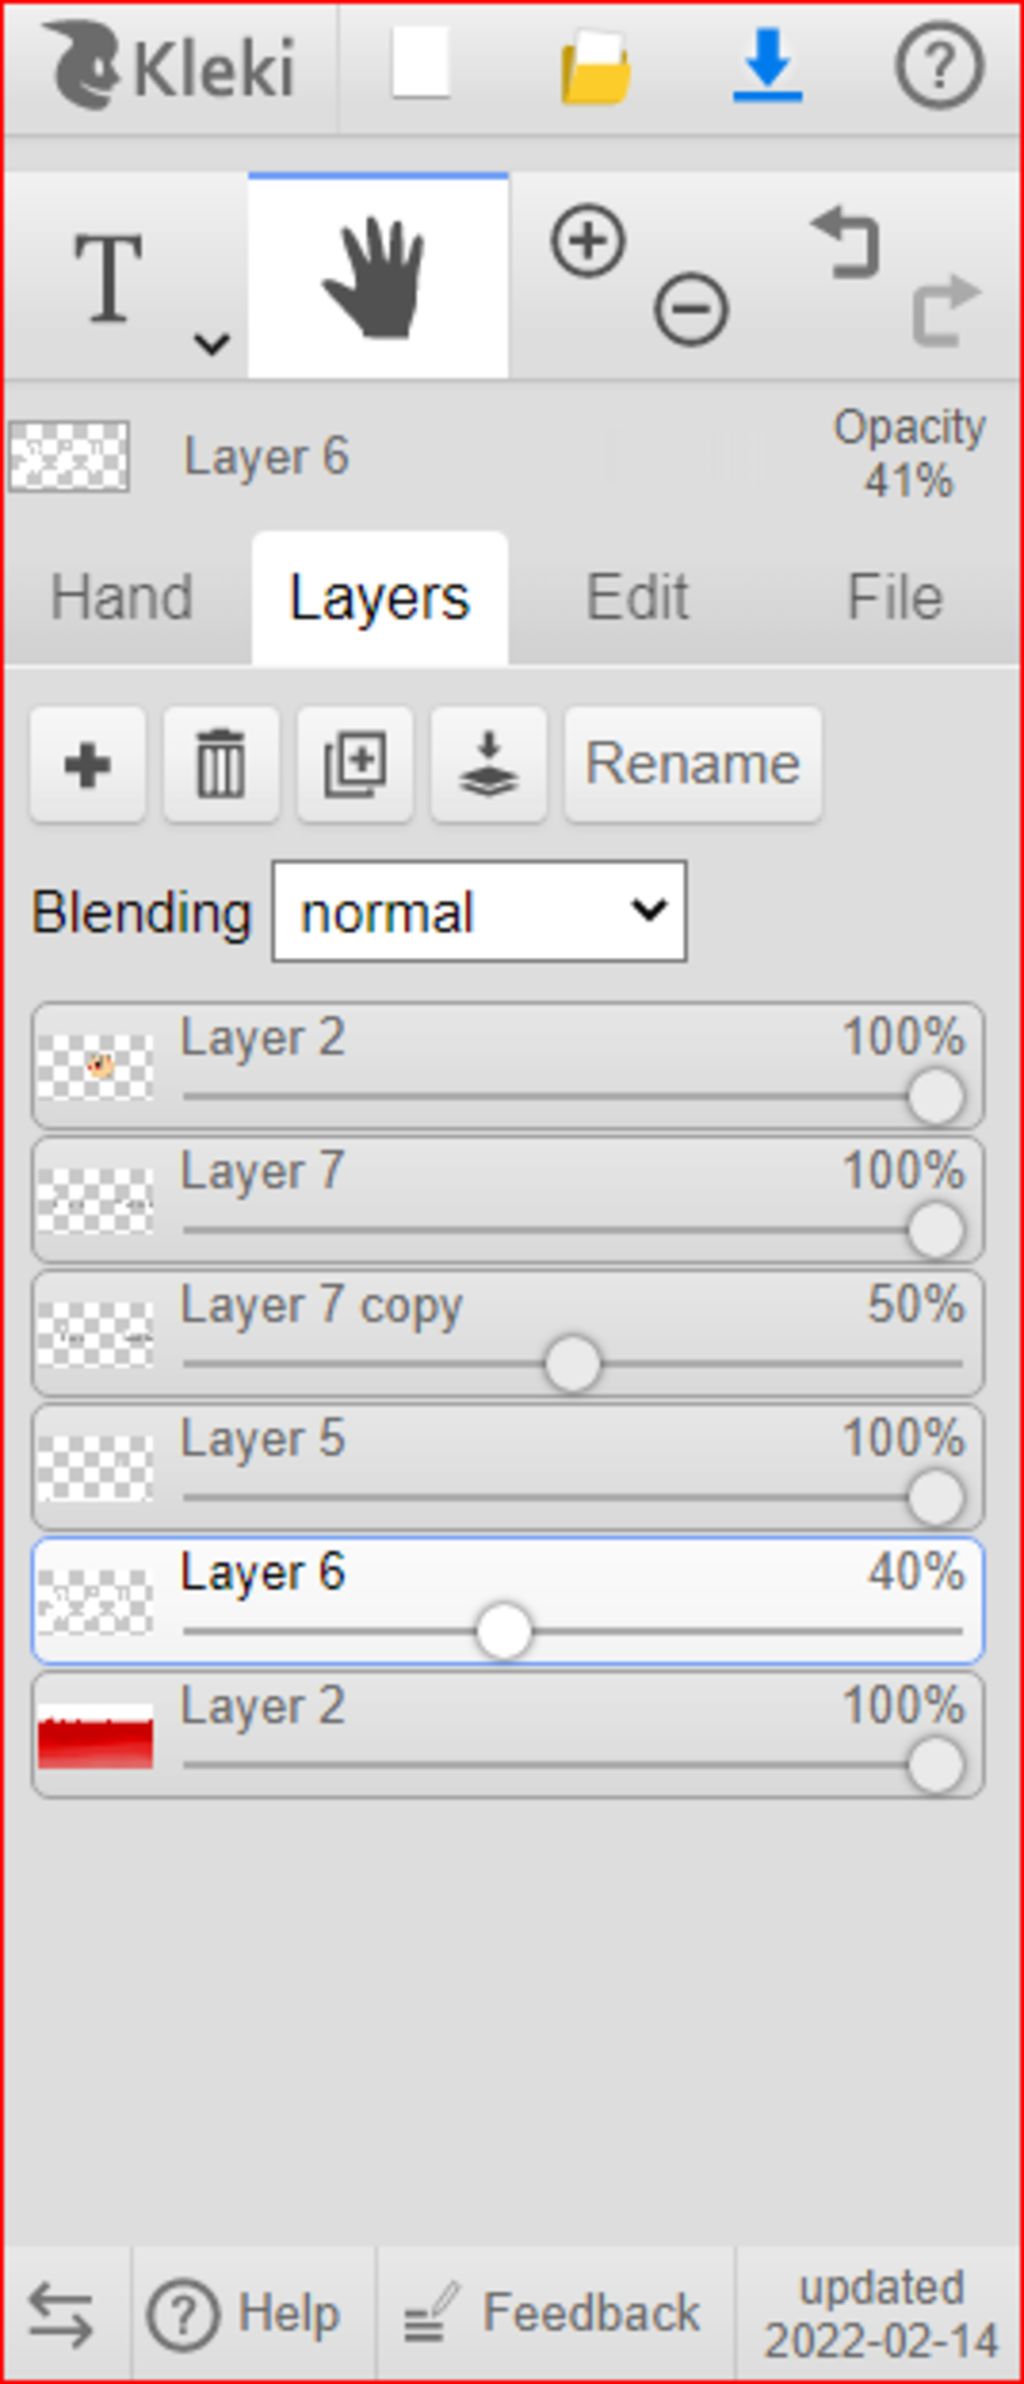This screenshot has height=2384, width=1024.
Task: Flip the panel side with swap arrows
Action: [61, 2314]
